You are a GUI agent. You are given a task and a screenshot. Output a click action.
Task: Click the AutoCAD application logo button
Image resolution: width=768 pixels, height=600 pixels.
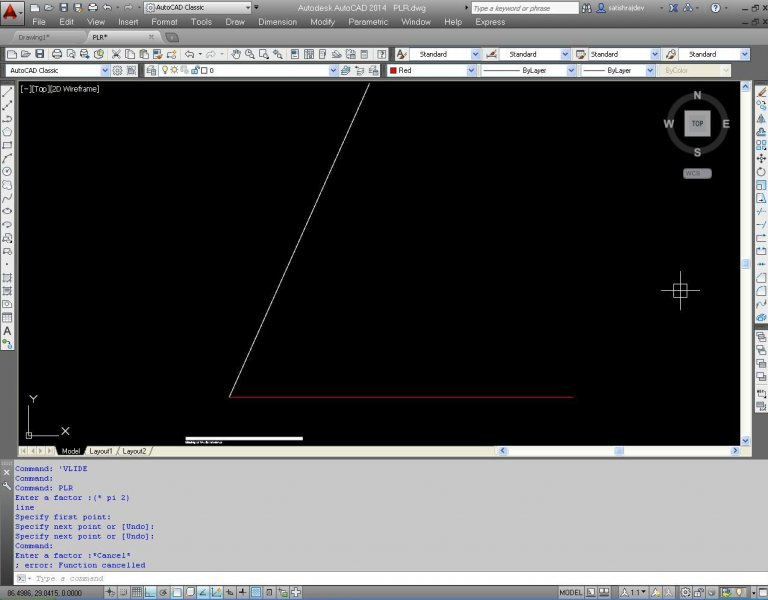point(12,12)
